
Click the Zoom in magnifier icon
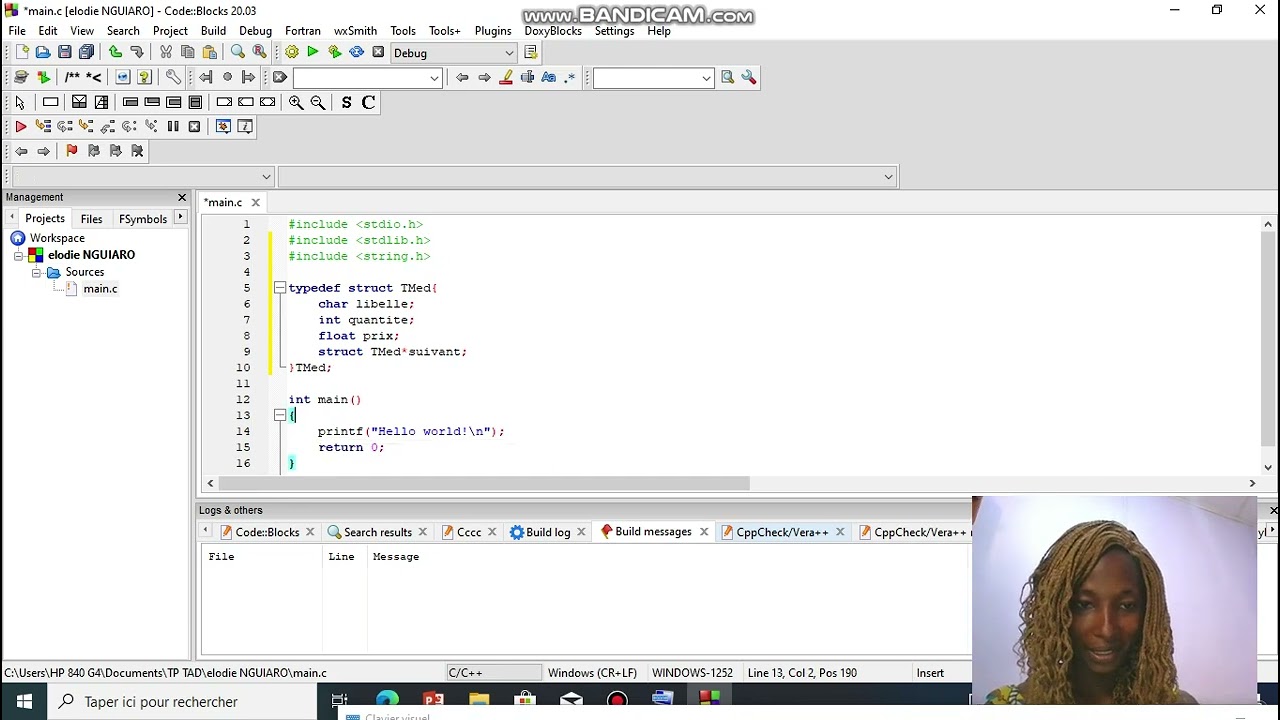click(296, 102)
